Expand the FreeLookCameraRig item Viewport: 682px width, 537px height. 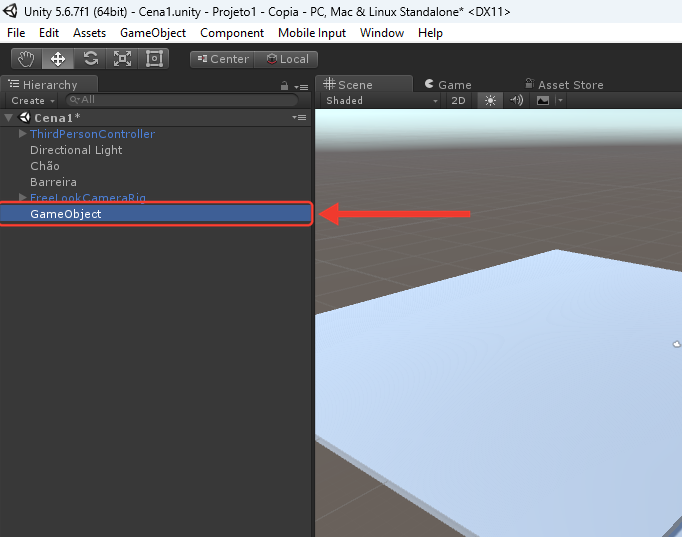[x=23, y=197]
